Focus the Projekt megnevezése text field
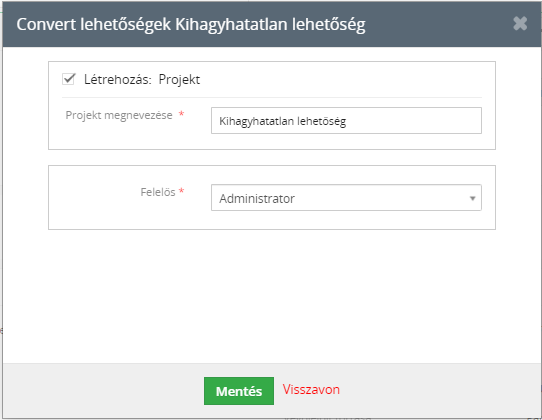This screenshot has width=542, height=420. click(x=346, y=121)
